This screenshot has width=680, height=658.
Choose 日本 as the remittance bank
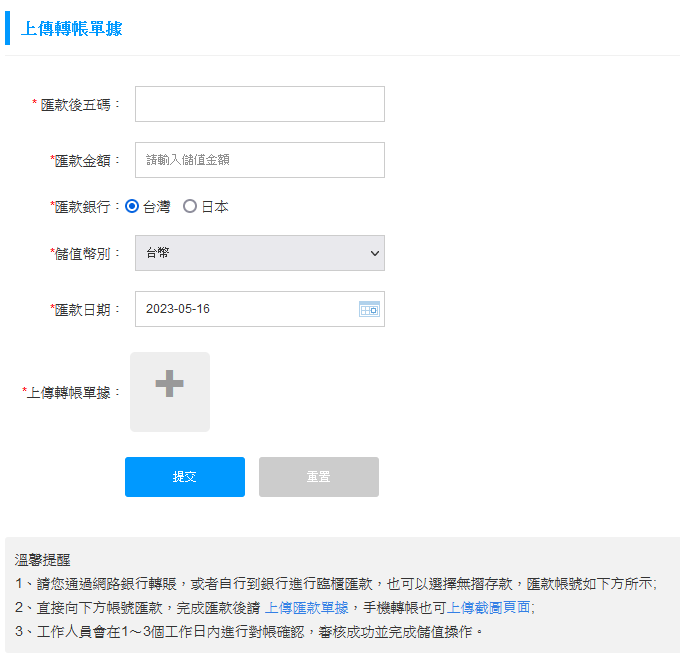[x=190, y=207]
